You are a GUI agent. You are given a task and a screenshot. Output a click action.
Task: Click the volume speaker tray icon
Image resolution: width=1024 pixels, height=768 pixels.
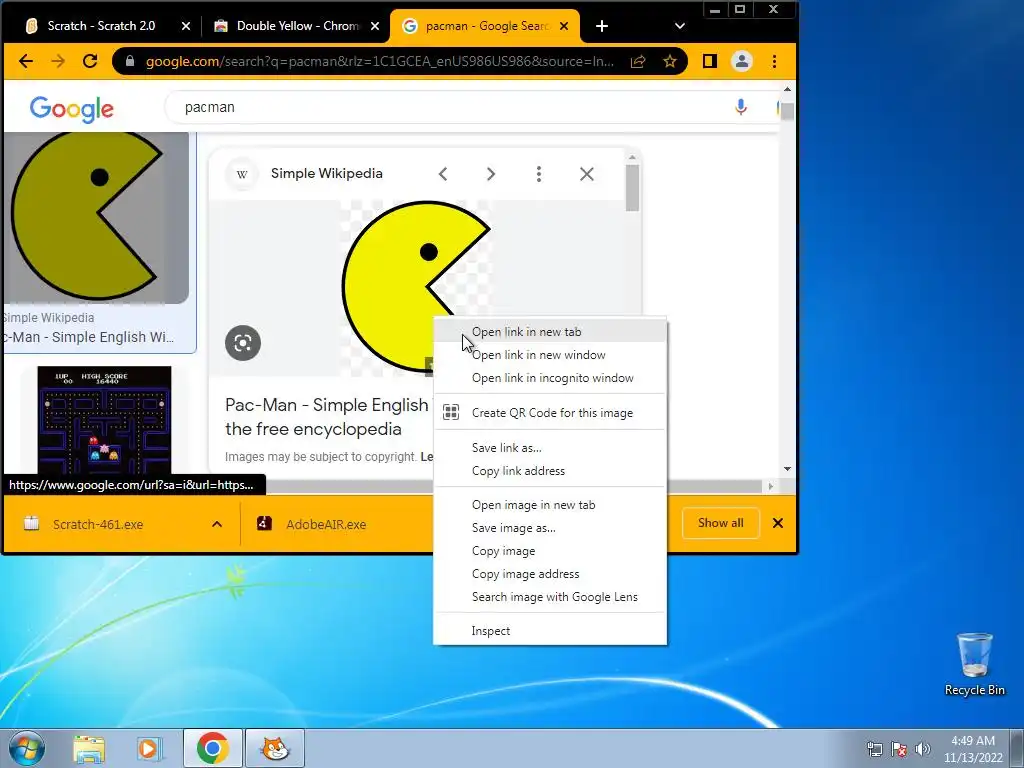923,748
